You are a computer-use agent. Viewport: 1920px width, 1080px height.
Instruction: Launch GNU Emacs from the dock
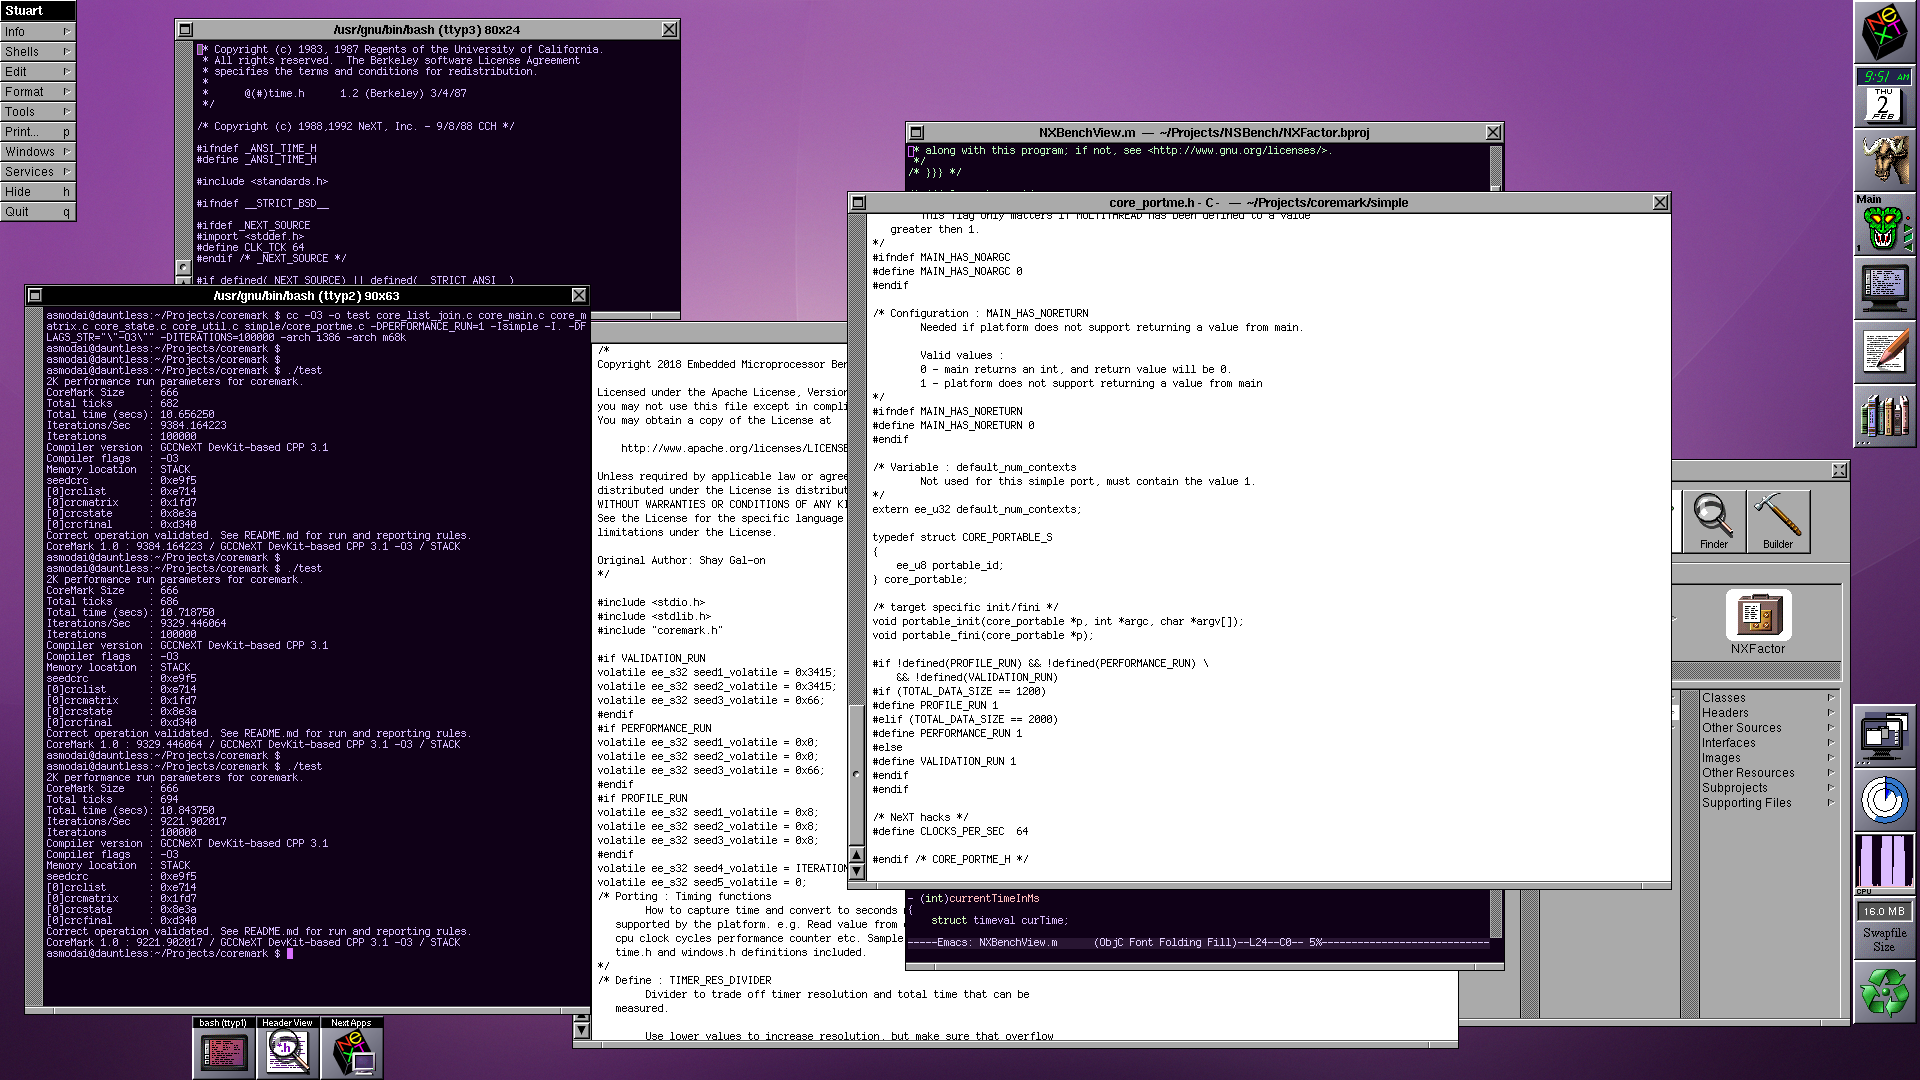click(x=1883, y=160)
